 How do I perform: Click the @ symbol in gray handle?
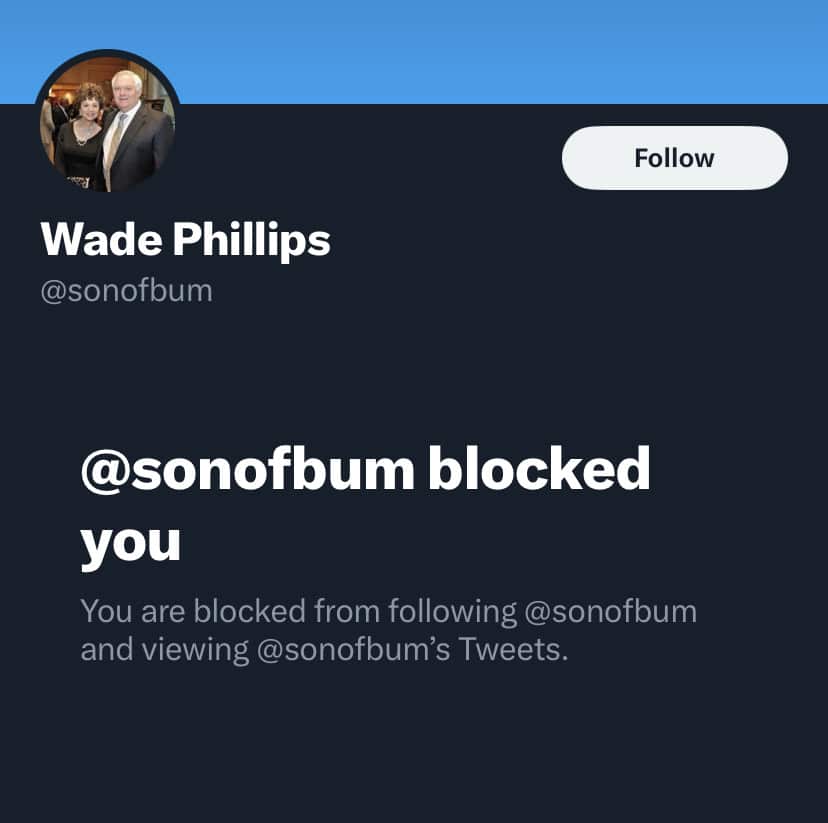click(53, 292)
